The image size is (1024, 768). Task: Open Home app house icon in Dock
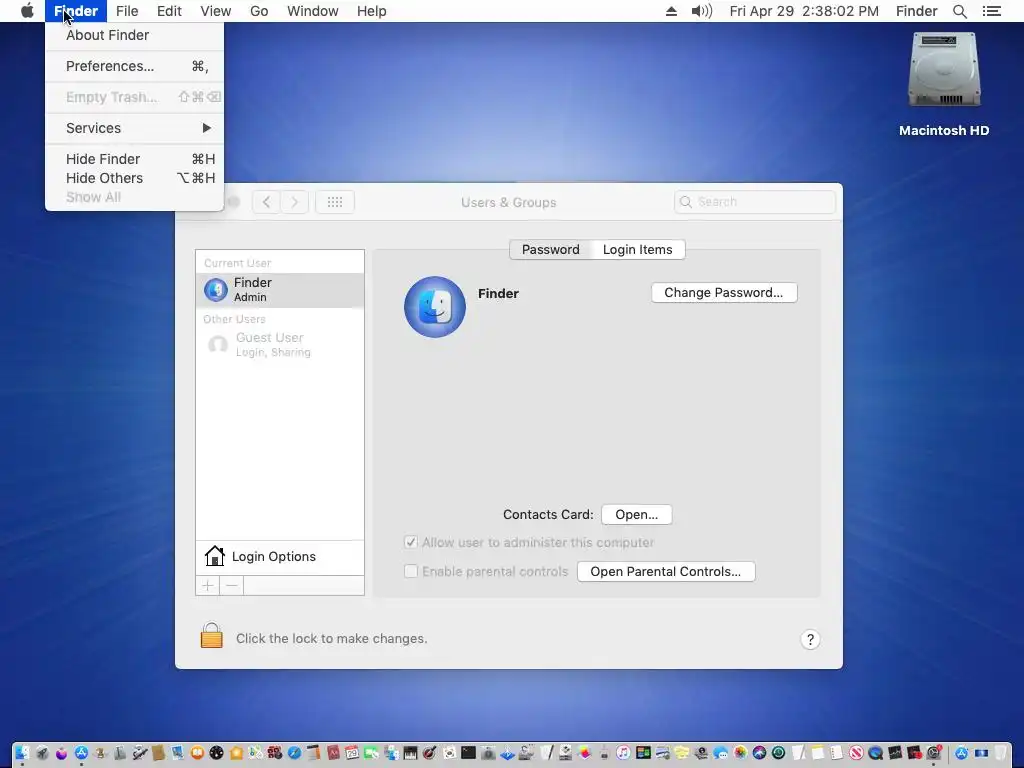tap(236, 753)
